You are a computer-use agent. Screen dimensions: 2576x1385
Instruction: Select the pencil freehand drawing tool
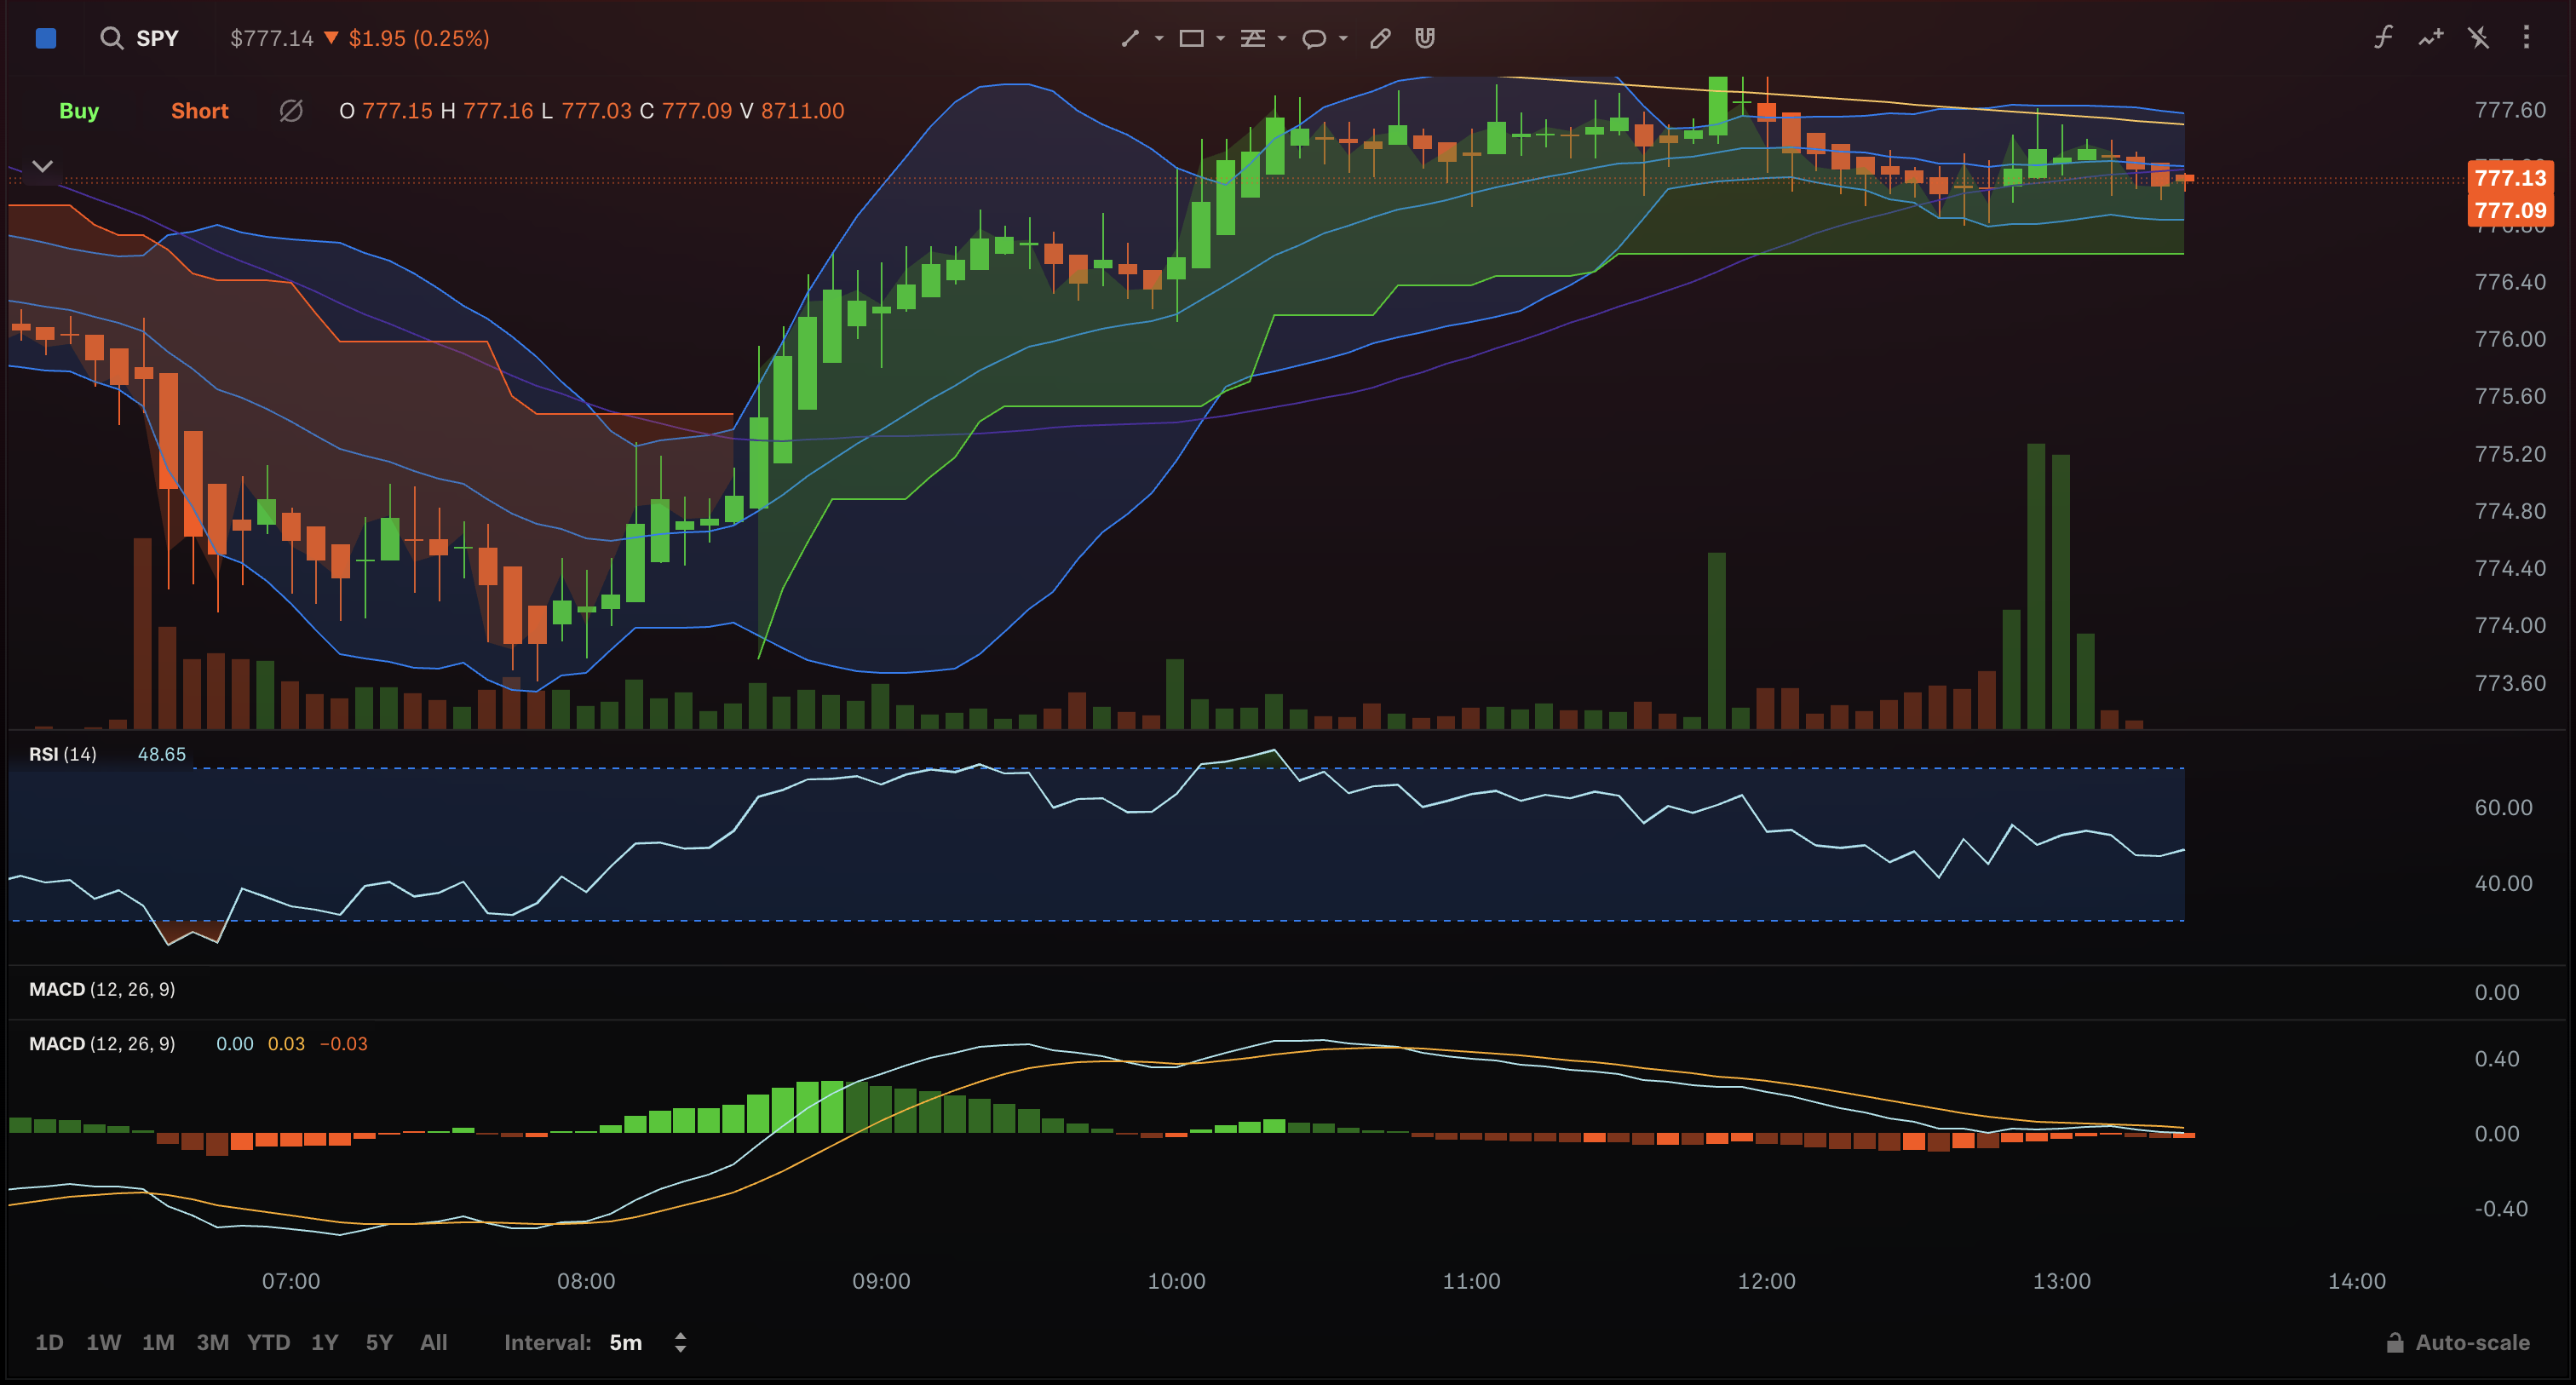[1380, 38]
